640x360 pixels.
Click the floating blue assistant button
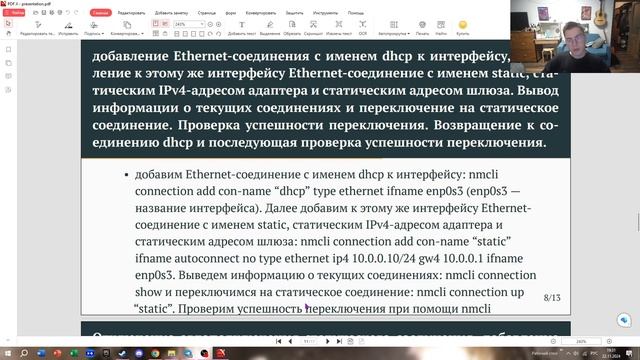[624, 320]
